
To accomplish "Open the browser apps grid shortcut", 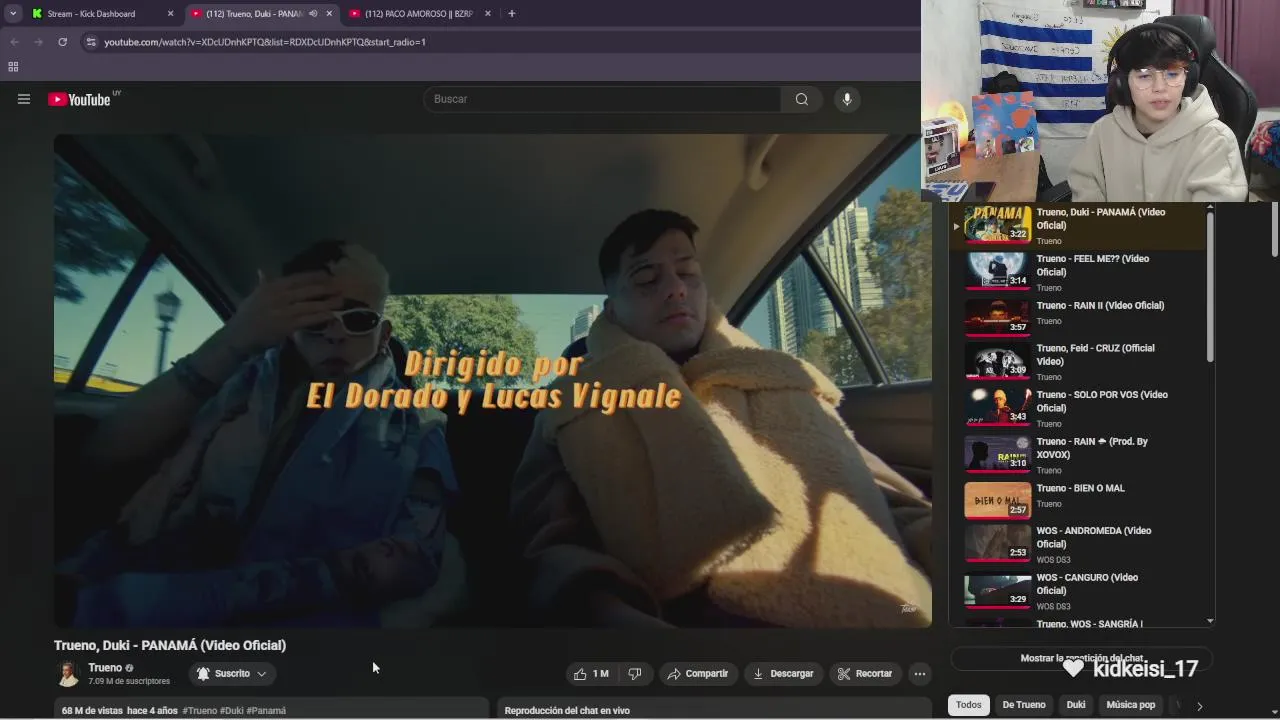I will (x=13, y=67).
